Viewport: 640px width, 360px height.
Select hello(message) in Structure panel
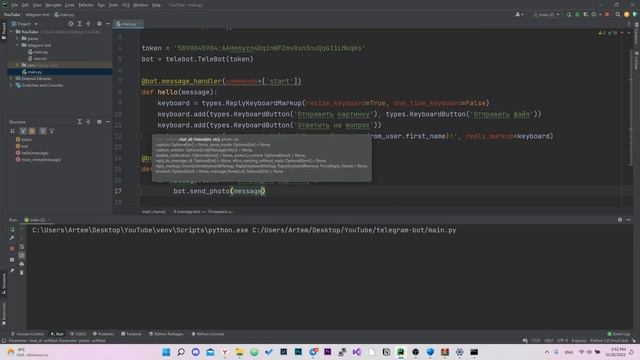32,153
